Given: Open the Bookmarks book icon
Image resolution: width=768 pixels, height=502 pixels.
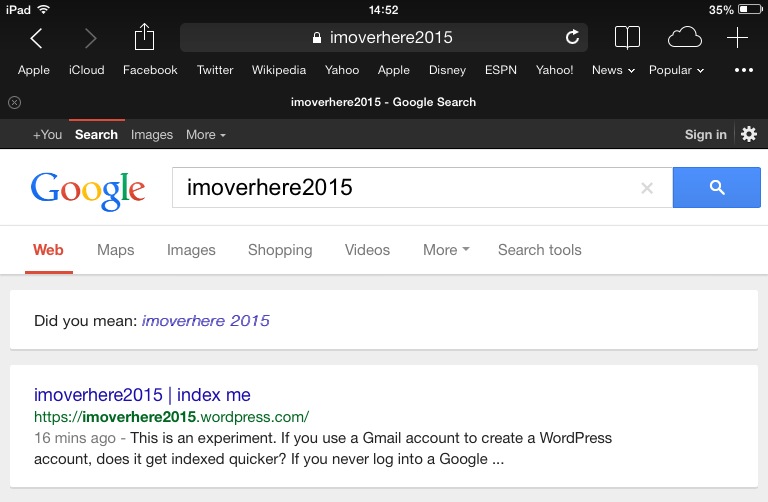Looking at the screenshot, I should 627,38.
